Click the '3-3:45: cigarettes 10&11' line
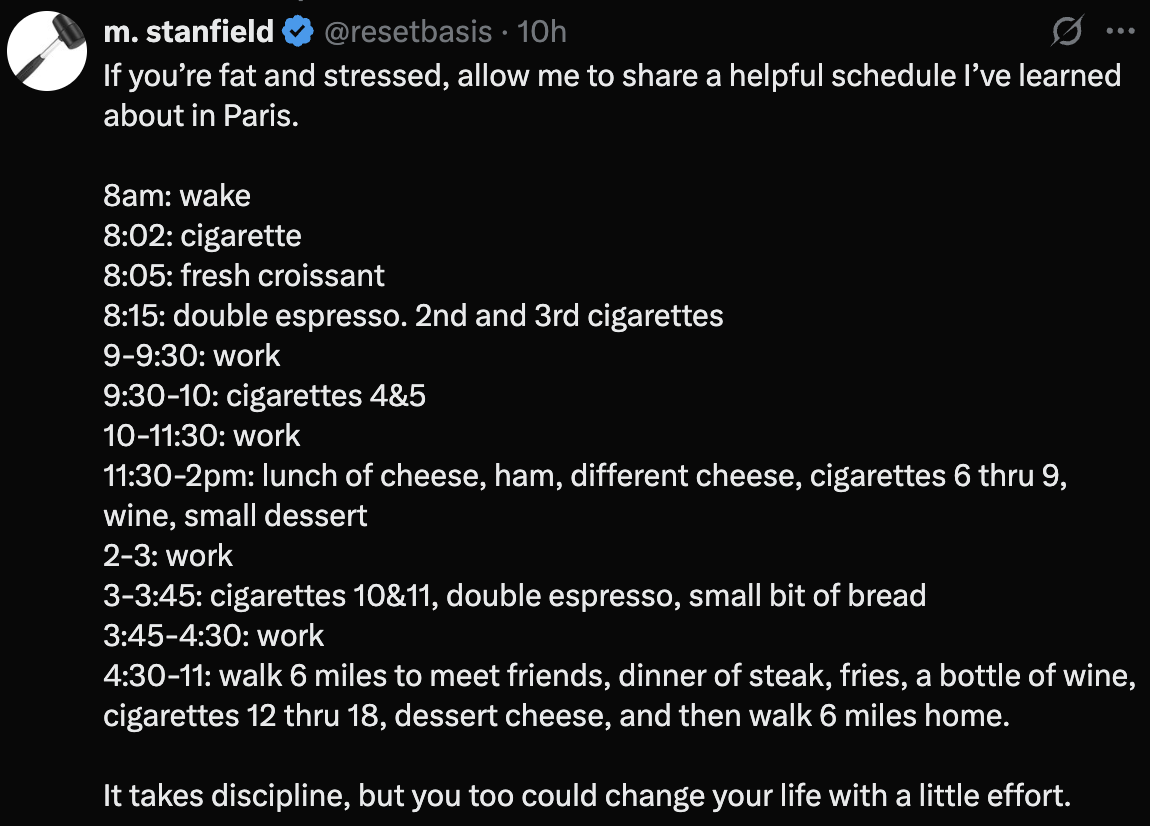The width and height of the screenshot is (1150, 826). [x=514, y=595]
